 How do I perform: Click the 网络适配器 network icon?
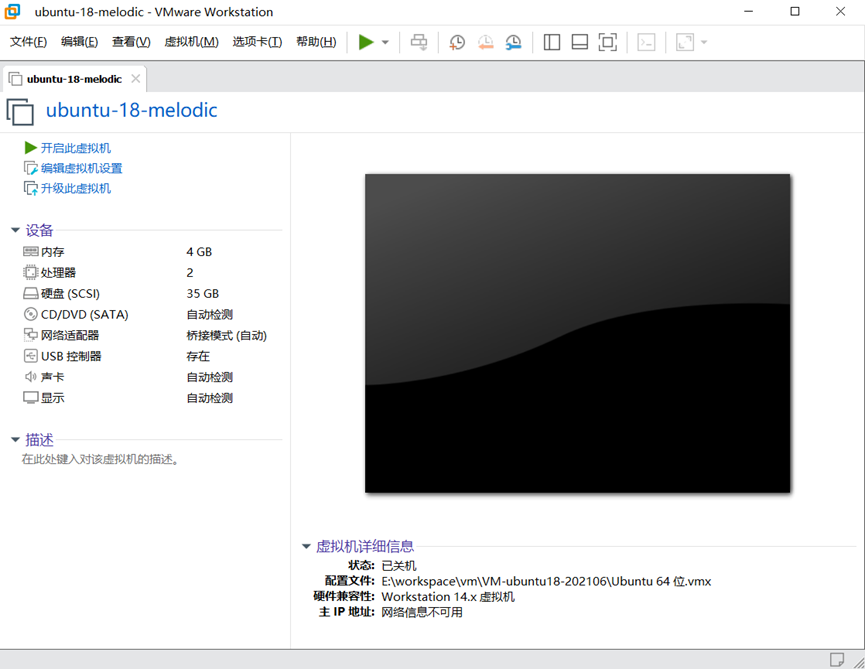pos(30,335)
